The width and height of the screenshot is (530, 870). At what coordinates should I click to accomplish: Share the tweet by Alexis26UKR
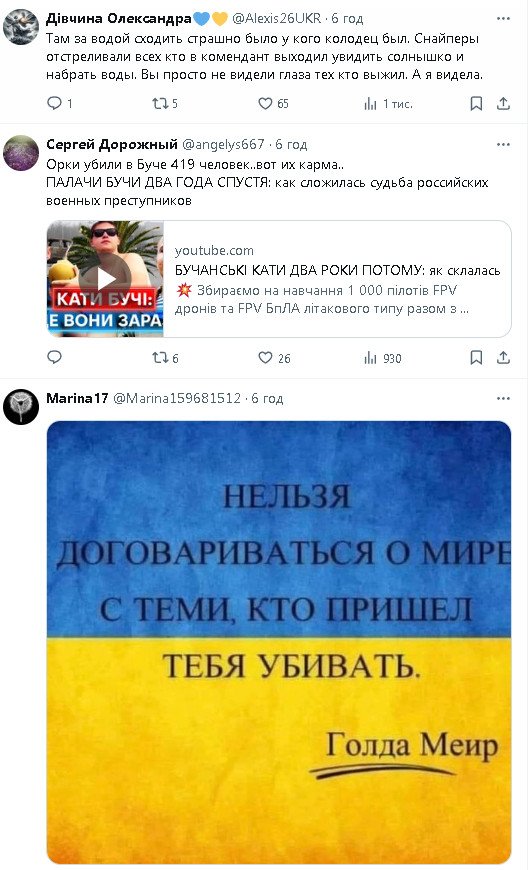click(x=503, y=103)
